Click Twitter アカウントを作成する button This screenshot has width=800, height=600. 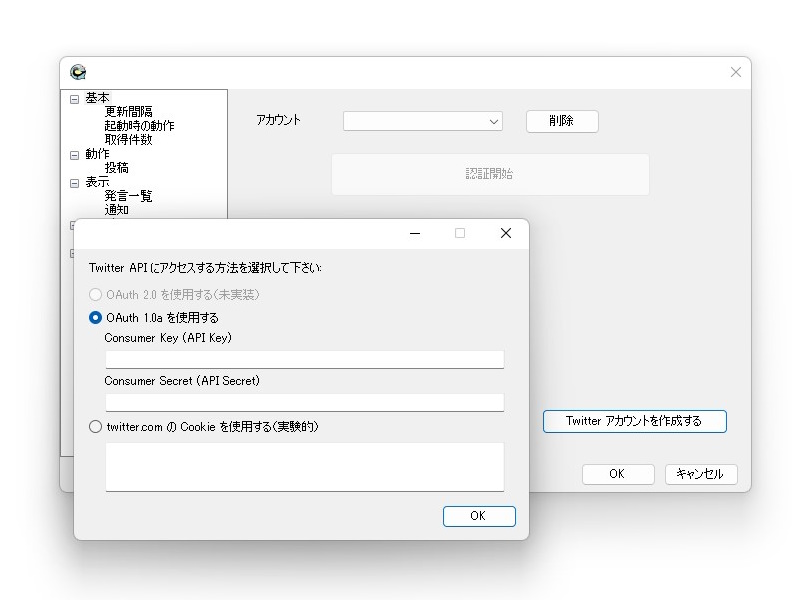634,421
